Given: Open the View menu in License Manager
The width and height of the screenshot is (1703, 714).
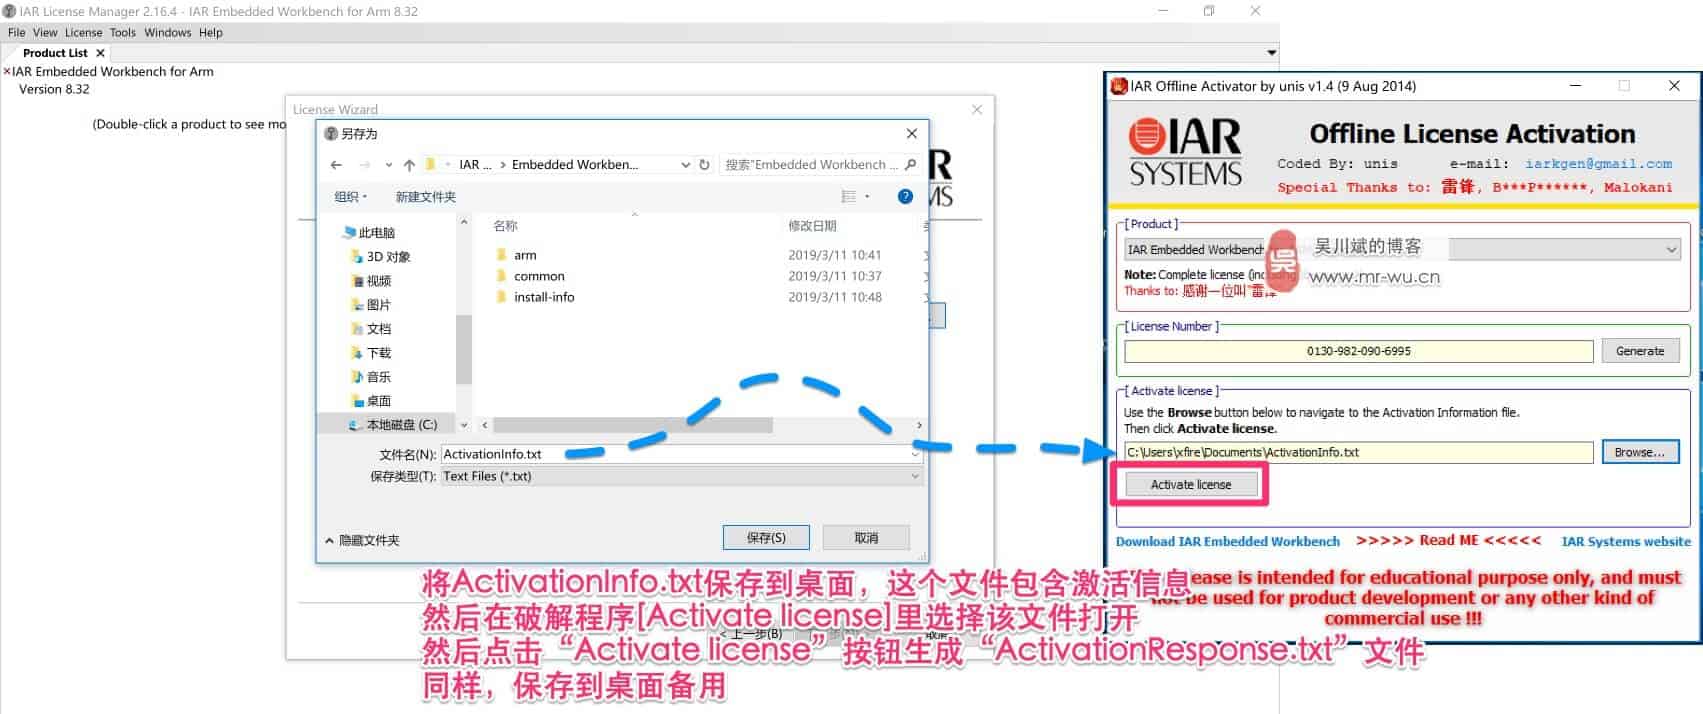Looking at the screenshot, I should click(x=45, y=32).
